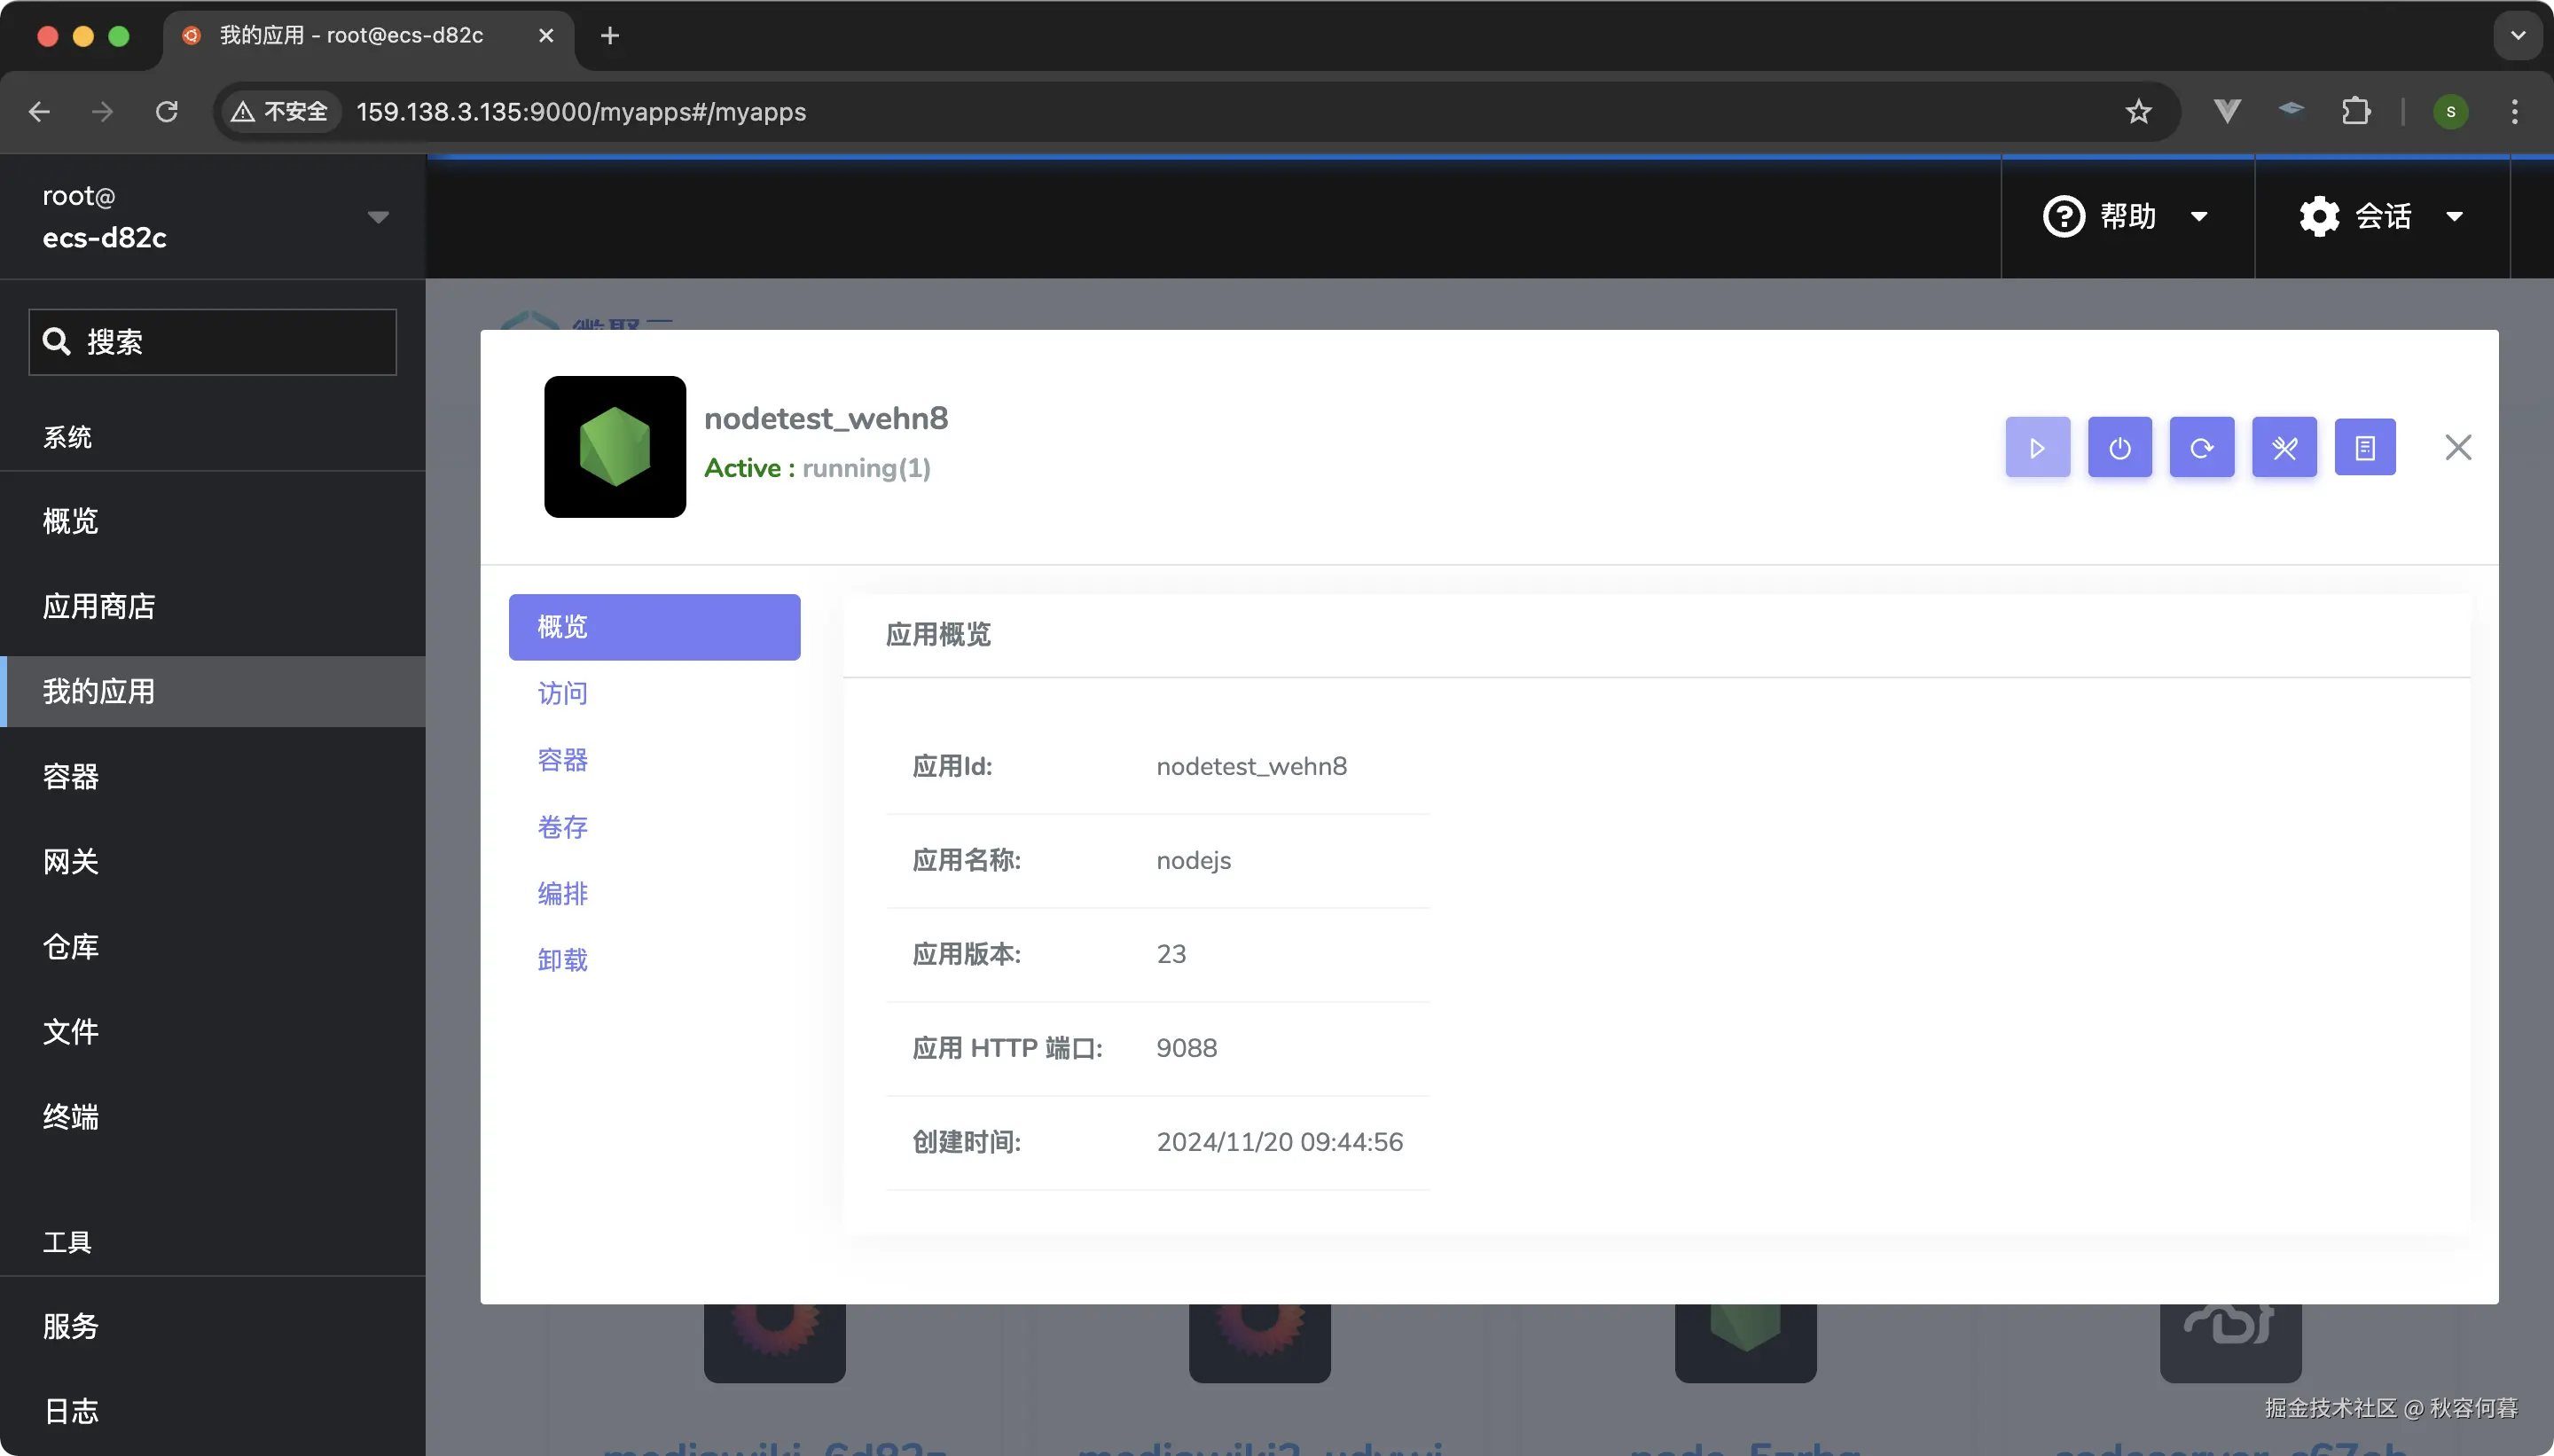Image resolution: width=2554 pixels, height=1456 pixels.
Task: Close the application details dialog
Action: click(2458, 447)
